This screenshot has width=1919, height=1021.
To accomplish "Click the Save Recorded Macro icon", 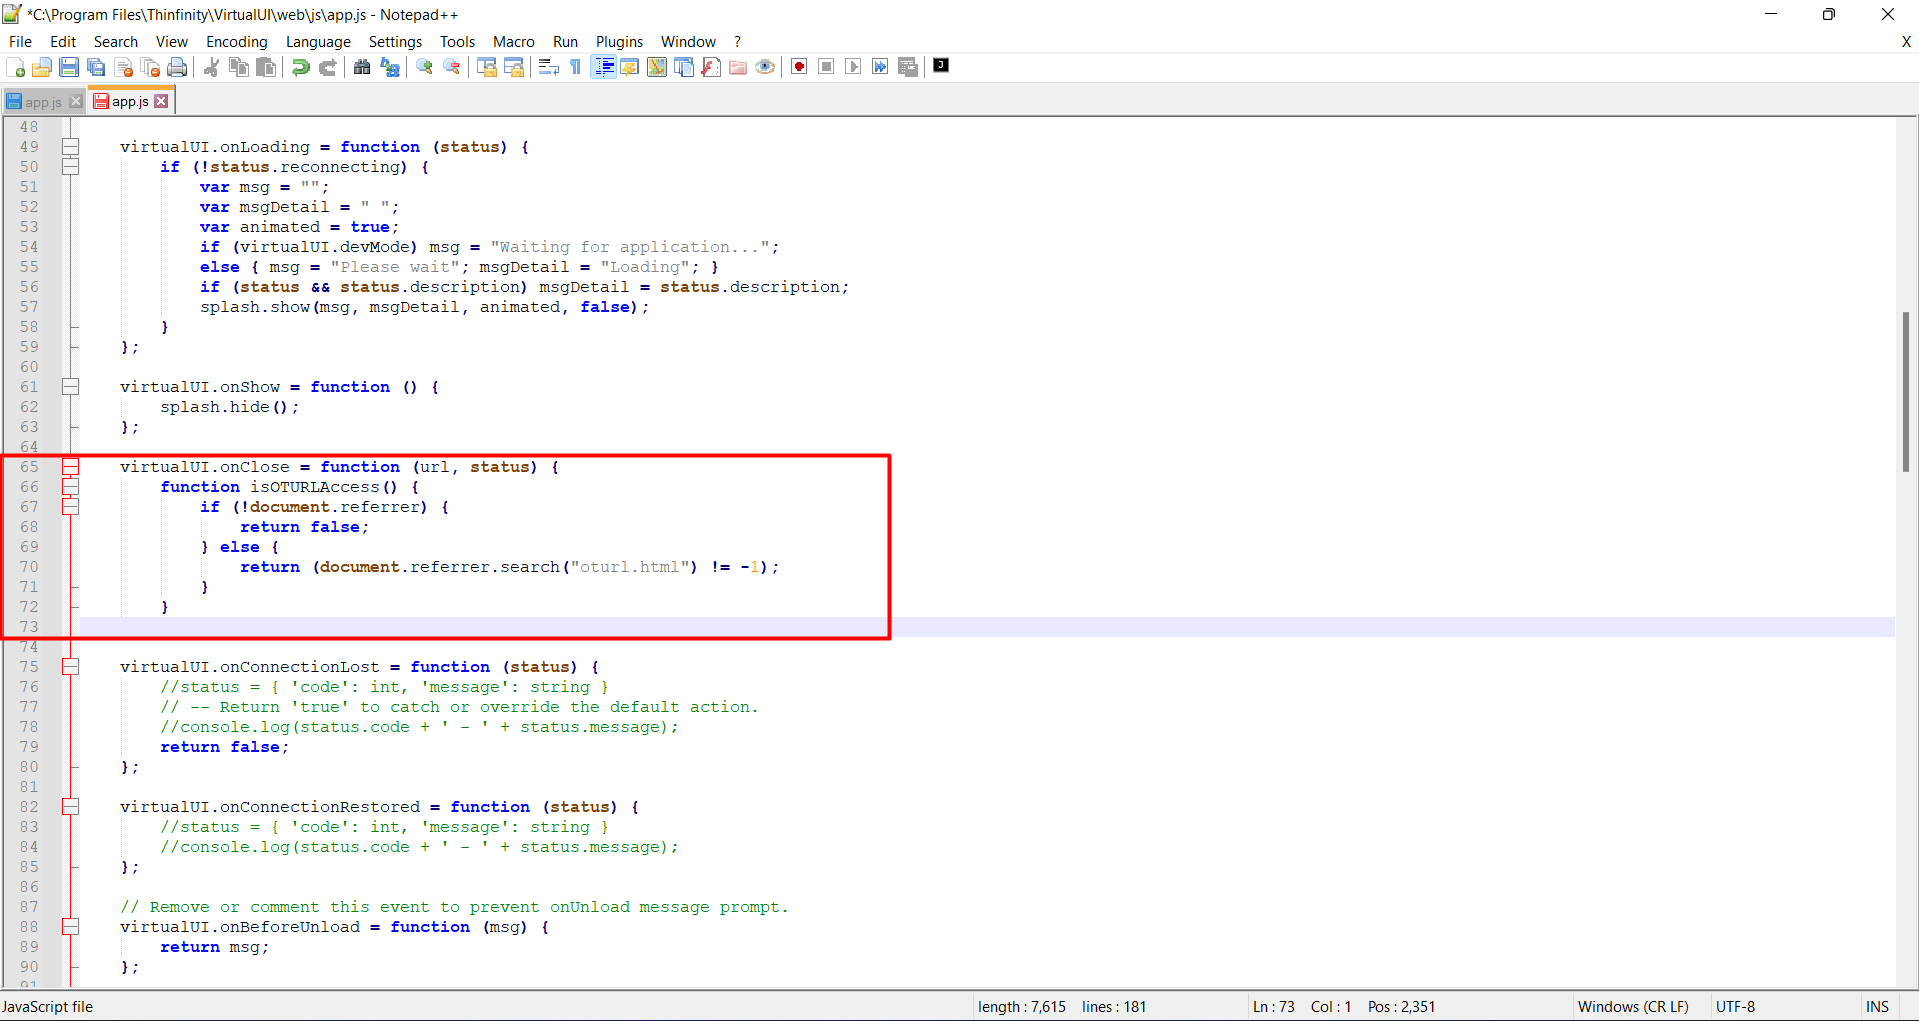I will (908, 67).
